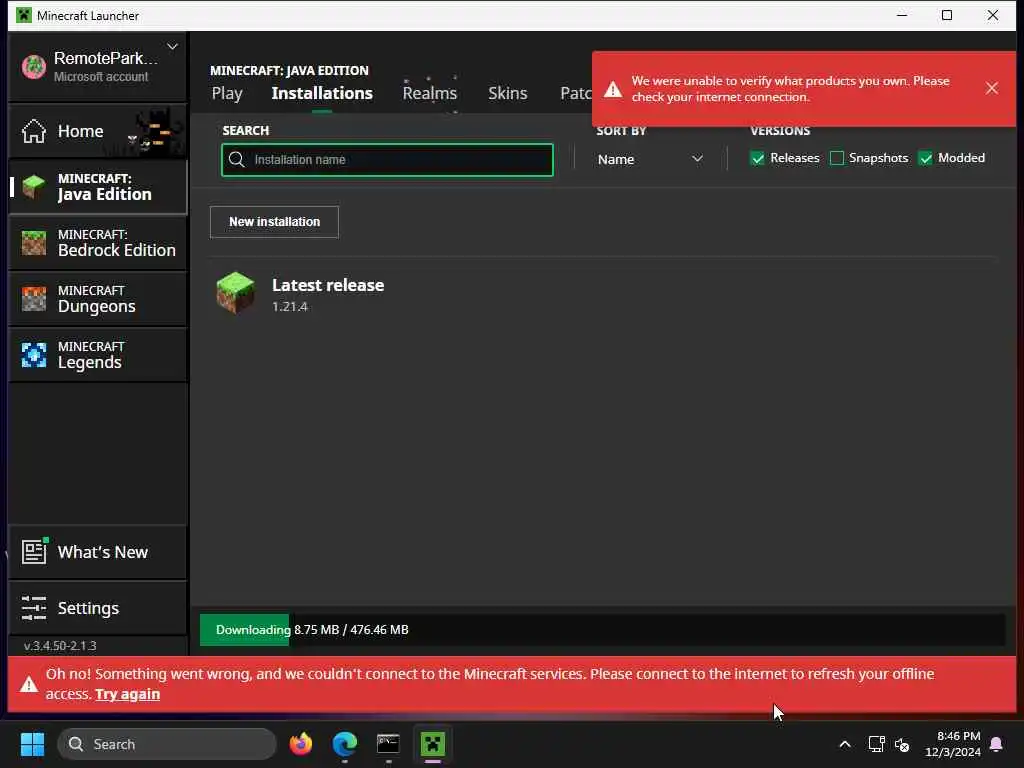The height and width of the screenshot is (768, 1024).
Task: Click the What's New newspaper icon
Action: (35, 551)
